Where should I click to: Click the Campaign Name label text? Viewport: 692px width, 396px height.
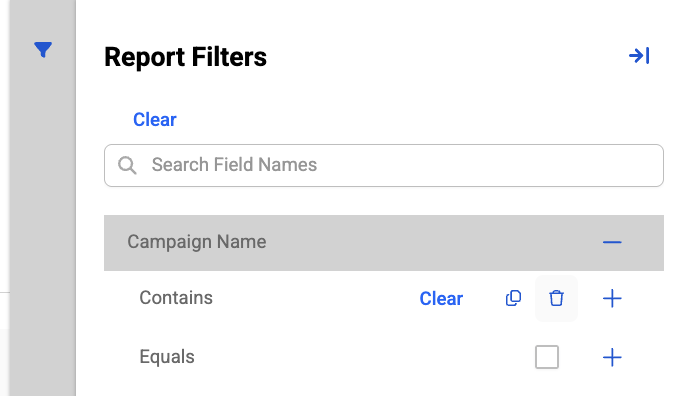tap(197, 242)
